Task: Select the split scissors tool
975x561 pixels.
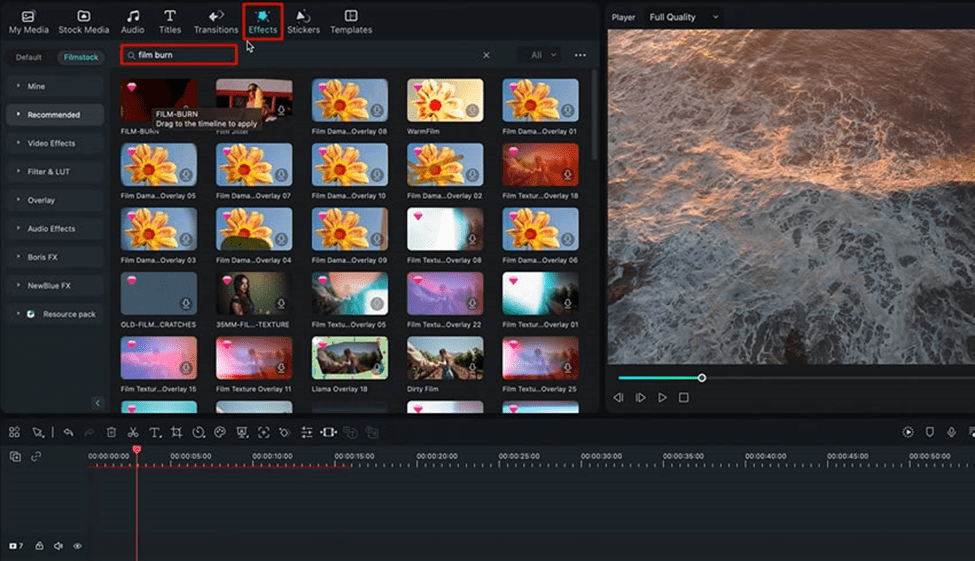Action: click(x=132, y=432)
